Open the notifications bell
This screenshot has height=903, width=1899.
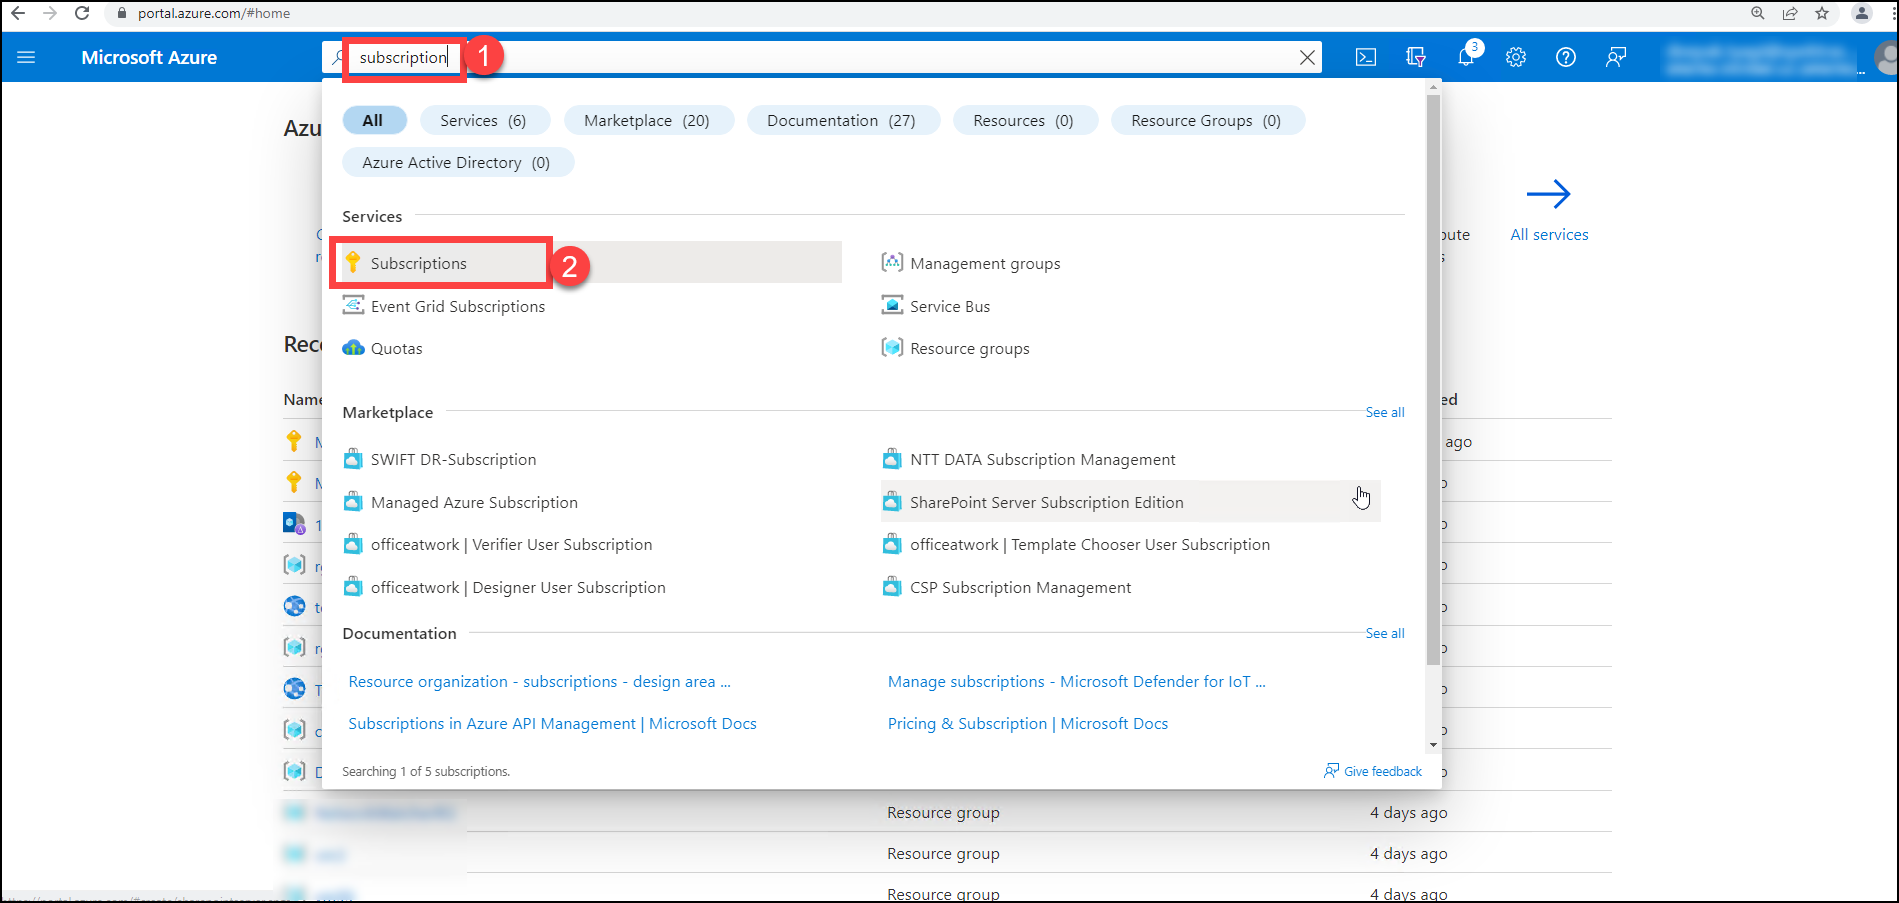(1466, 57)
